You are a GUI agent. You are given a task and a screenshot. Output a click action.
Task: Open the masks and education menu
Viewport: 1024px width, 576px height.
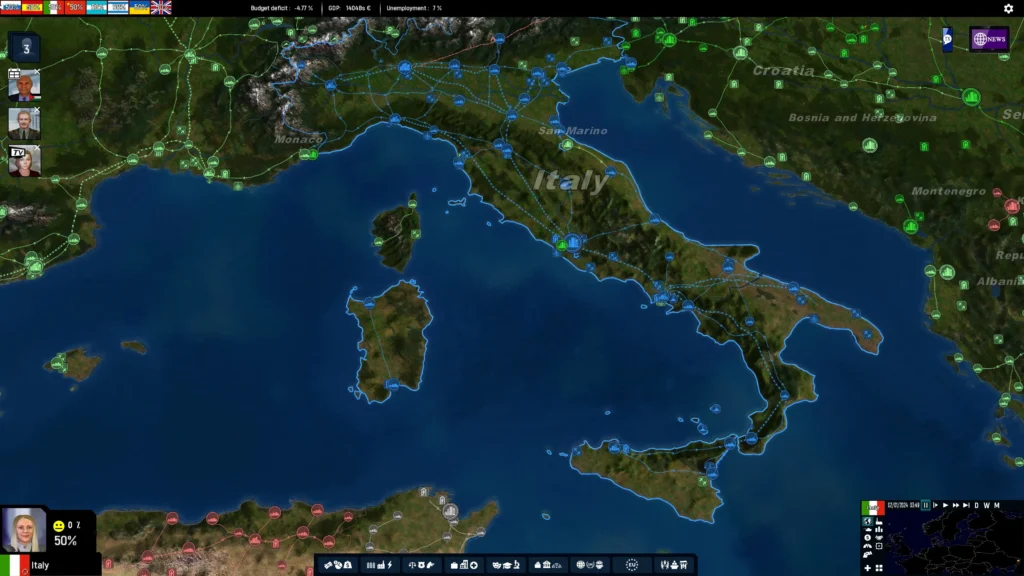pos(505,565)
